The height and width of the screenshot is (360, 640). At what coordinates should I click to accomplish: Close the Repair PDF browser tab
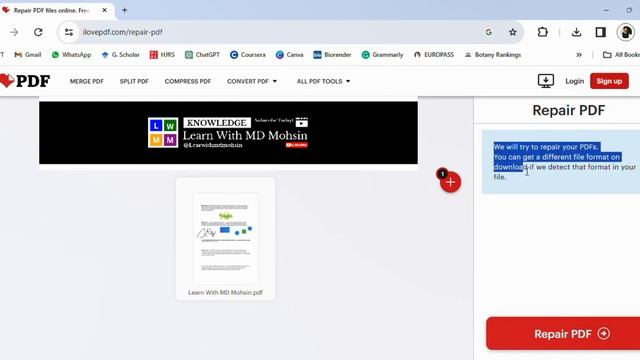coord(104,10)
